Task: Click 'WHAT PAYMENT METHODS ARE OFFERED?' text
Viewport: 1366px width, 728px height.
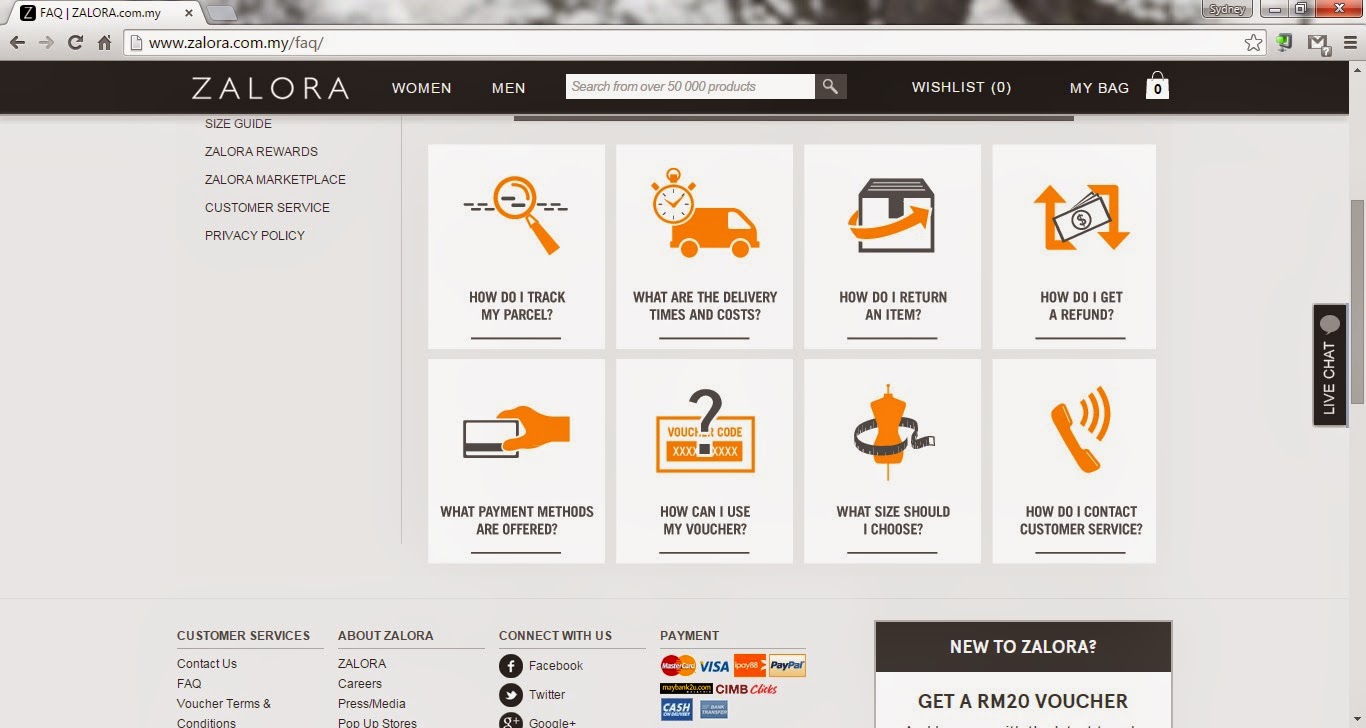Action: click(517, 520)
